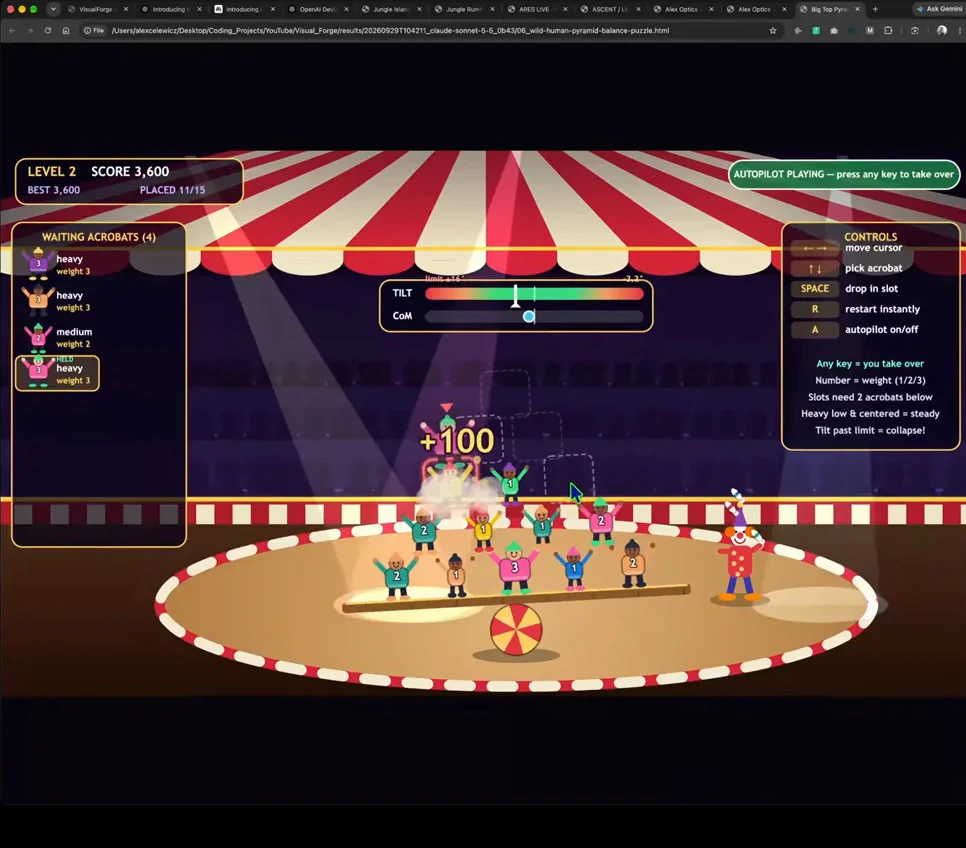Switch to the VisualForge tab
The height and width of the screenshot is (848, 966).
[96, 9]
